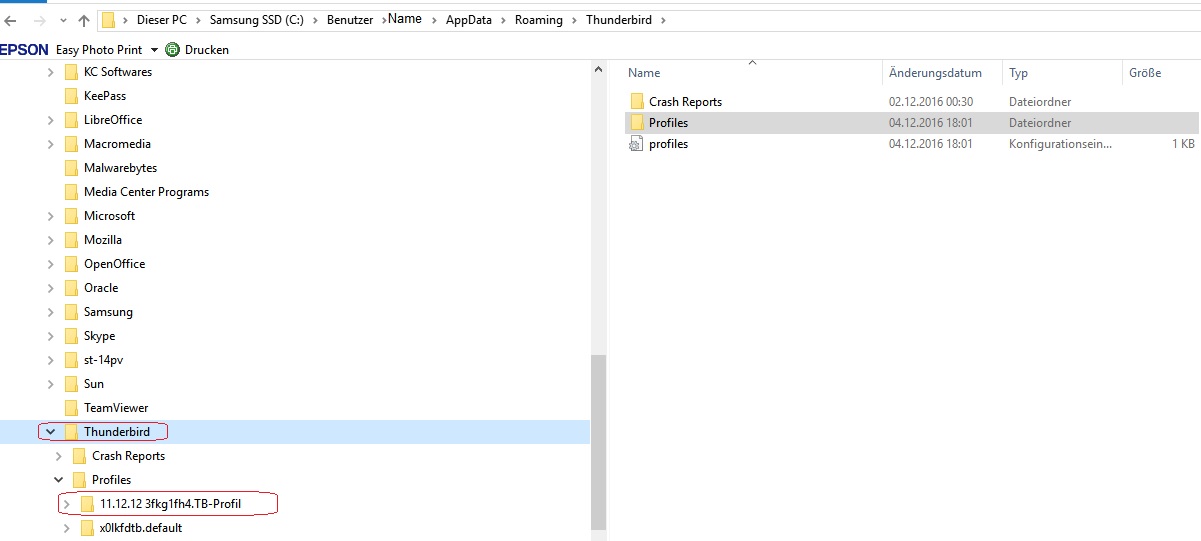Click Crash Reports folder icon in file list
The width and height of the screenshot is (1201, 541).
[x=637, y=102]
